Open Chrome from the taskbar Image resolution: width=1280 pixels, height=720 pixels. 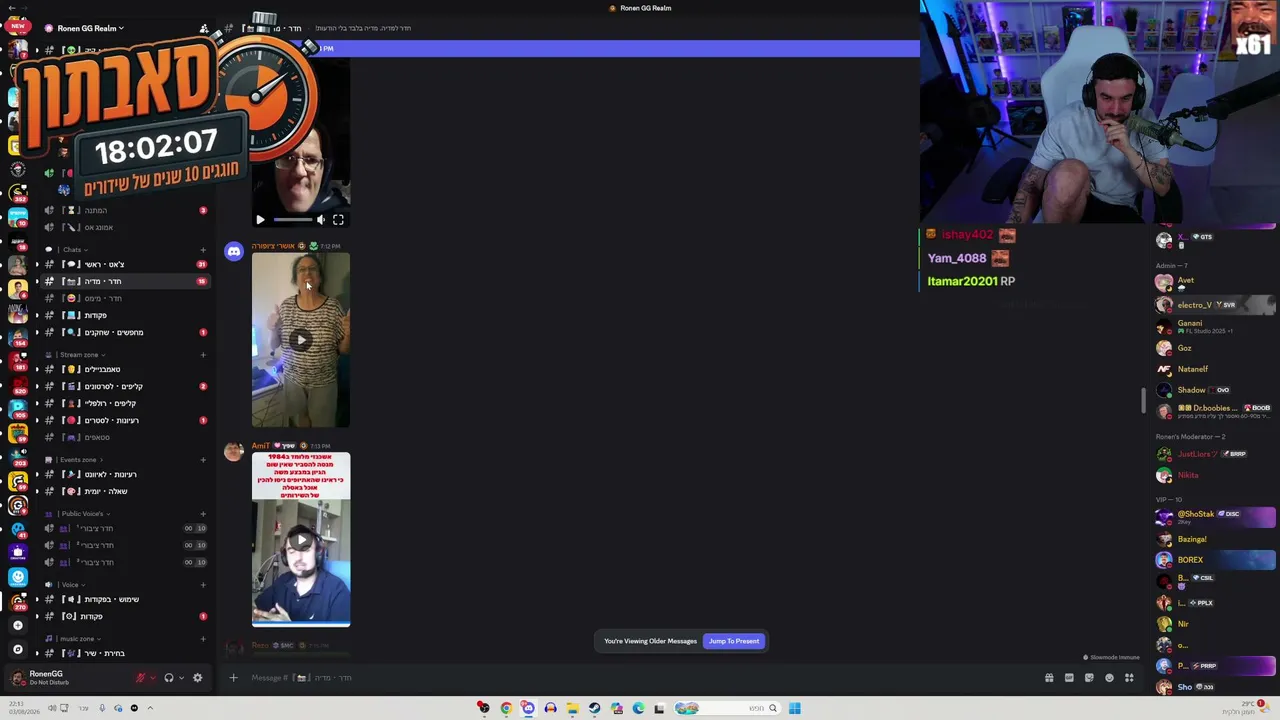point(506,708)
